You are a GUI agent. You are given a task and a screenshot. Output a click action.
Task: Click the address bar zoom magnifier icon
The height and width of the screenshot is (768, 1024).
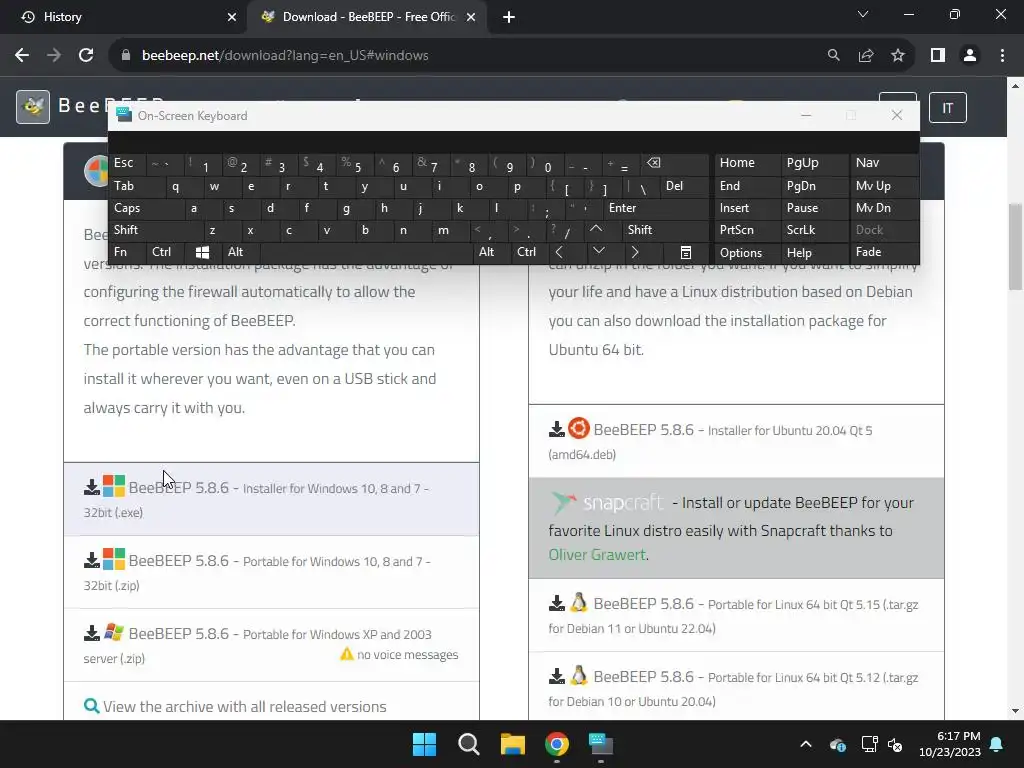coord(833,56)
